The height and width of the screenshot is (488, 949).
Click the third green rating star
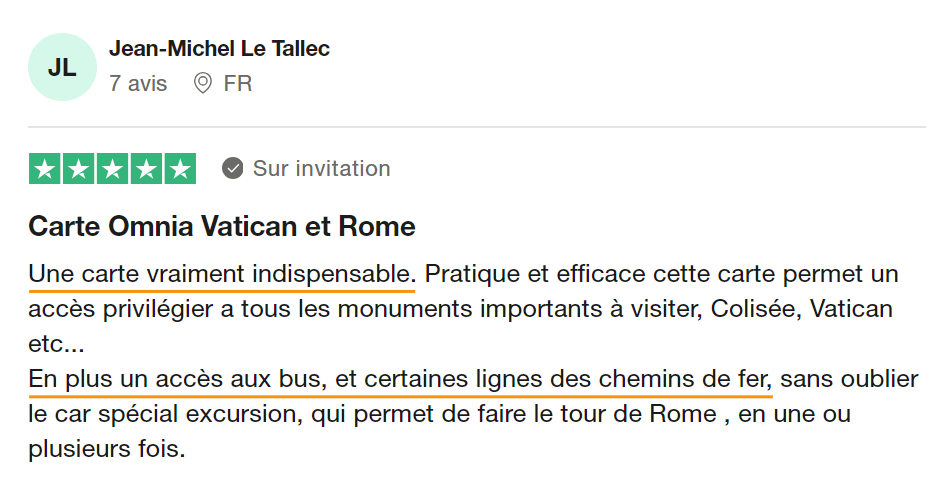coord(113,169)
